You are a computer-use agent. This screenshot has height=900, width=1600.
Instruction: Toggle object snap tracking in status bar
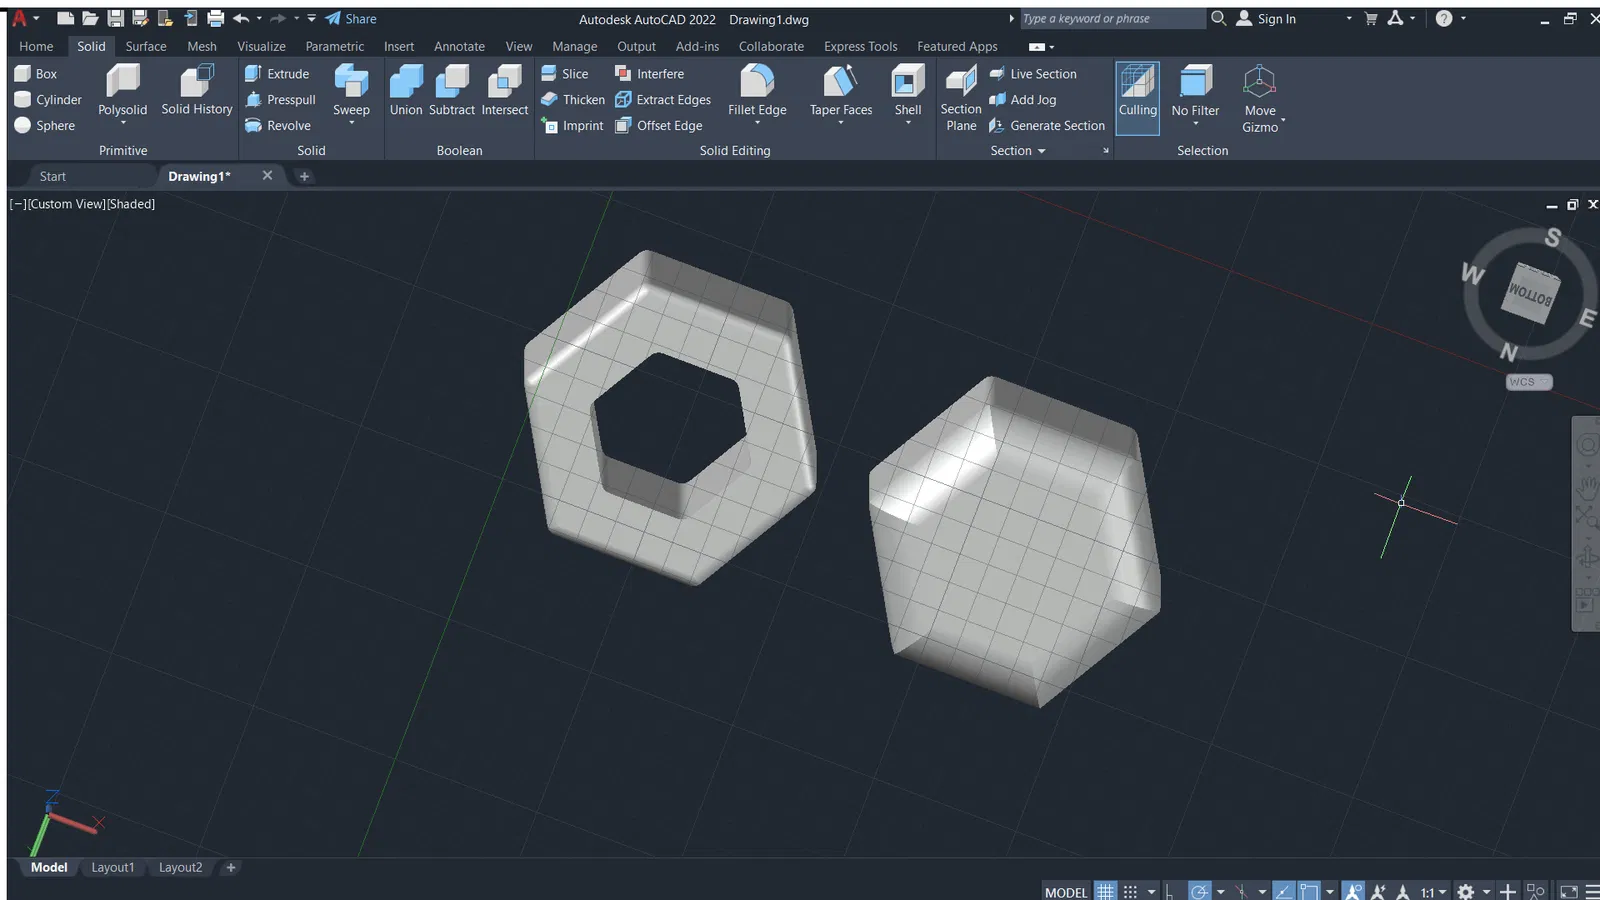[1284, 891]
